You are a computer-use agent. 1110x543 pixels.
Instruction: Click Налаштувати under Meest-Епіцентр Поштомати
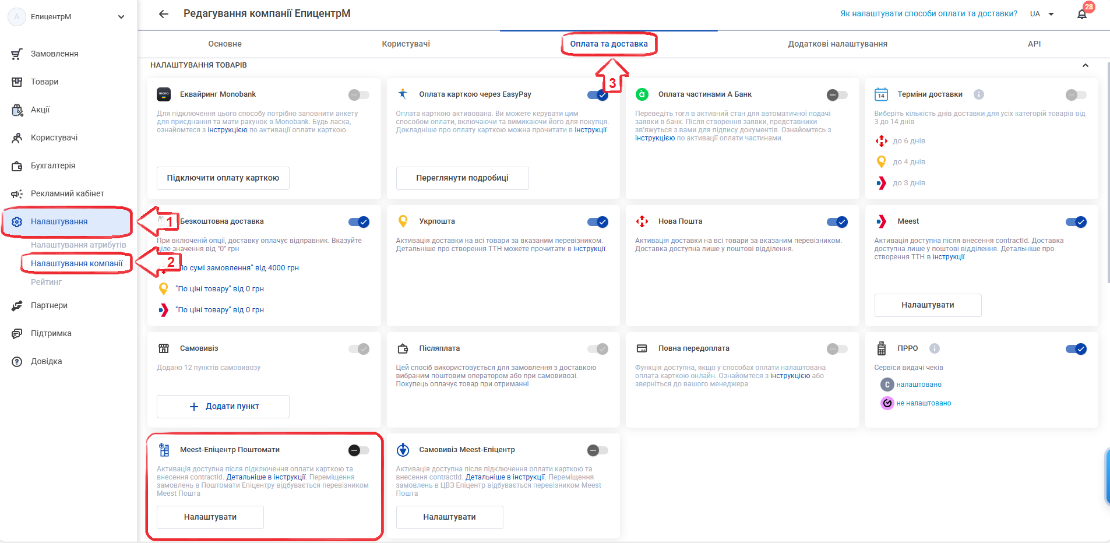tap(210, 518)
